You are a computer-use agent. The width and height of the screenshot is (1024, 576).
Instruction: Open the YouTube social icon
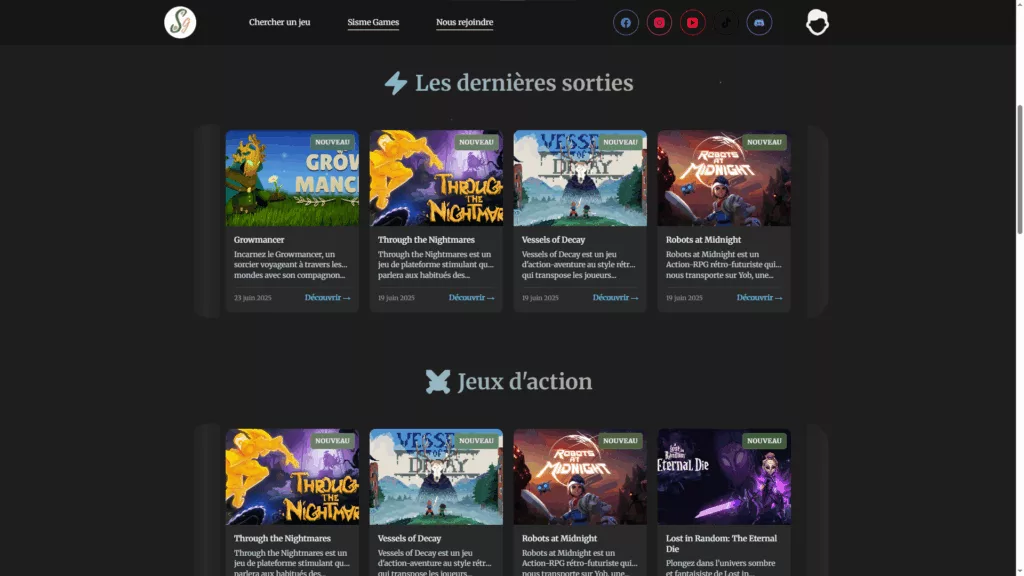(692, 23)
